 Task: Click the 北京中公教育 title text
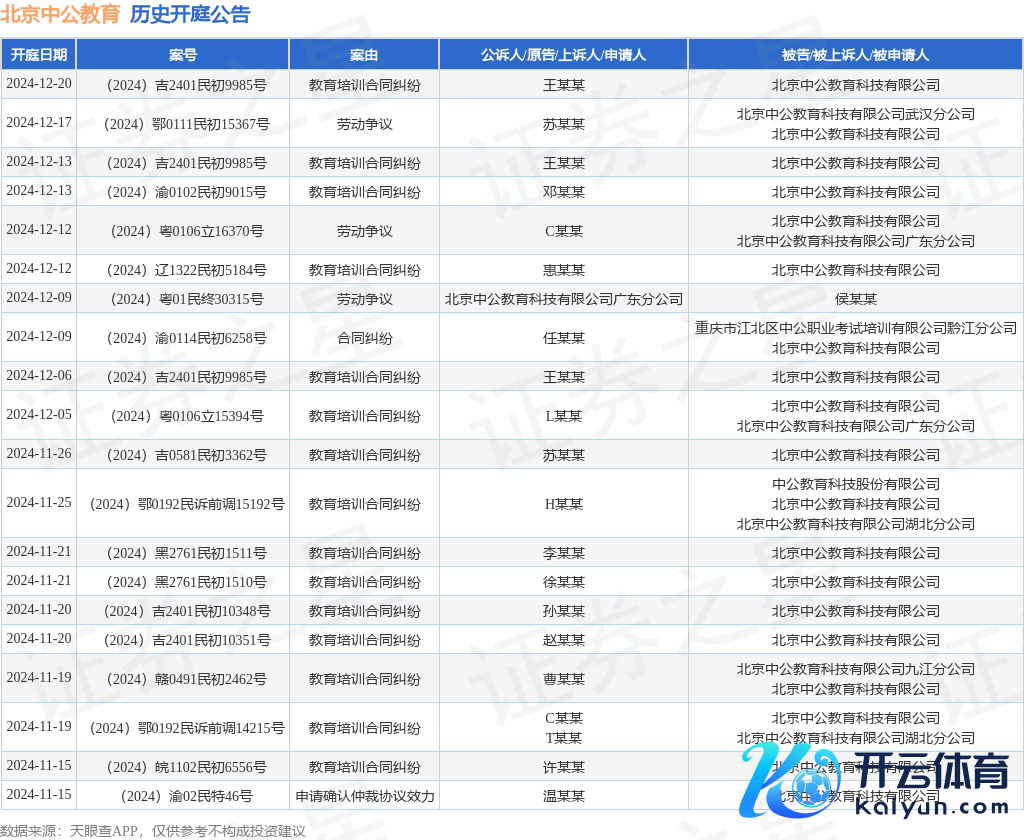pos(60,14)
